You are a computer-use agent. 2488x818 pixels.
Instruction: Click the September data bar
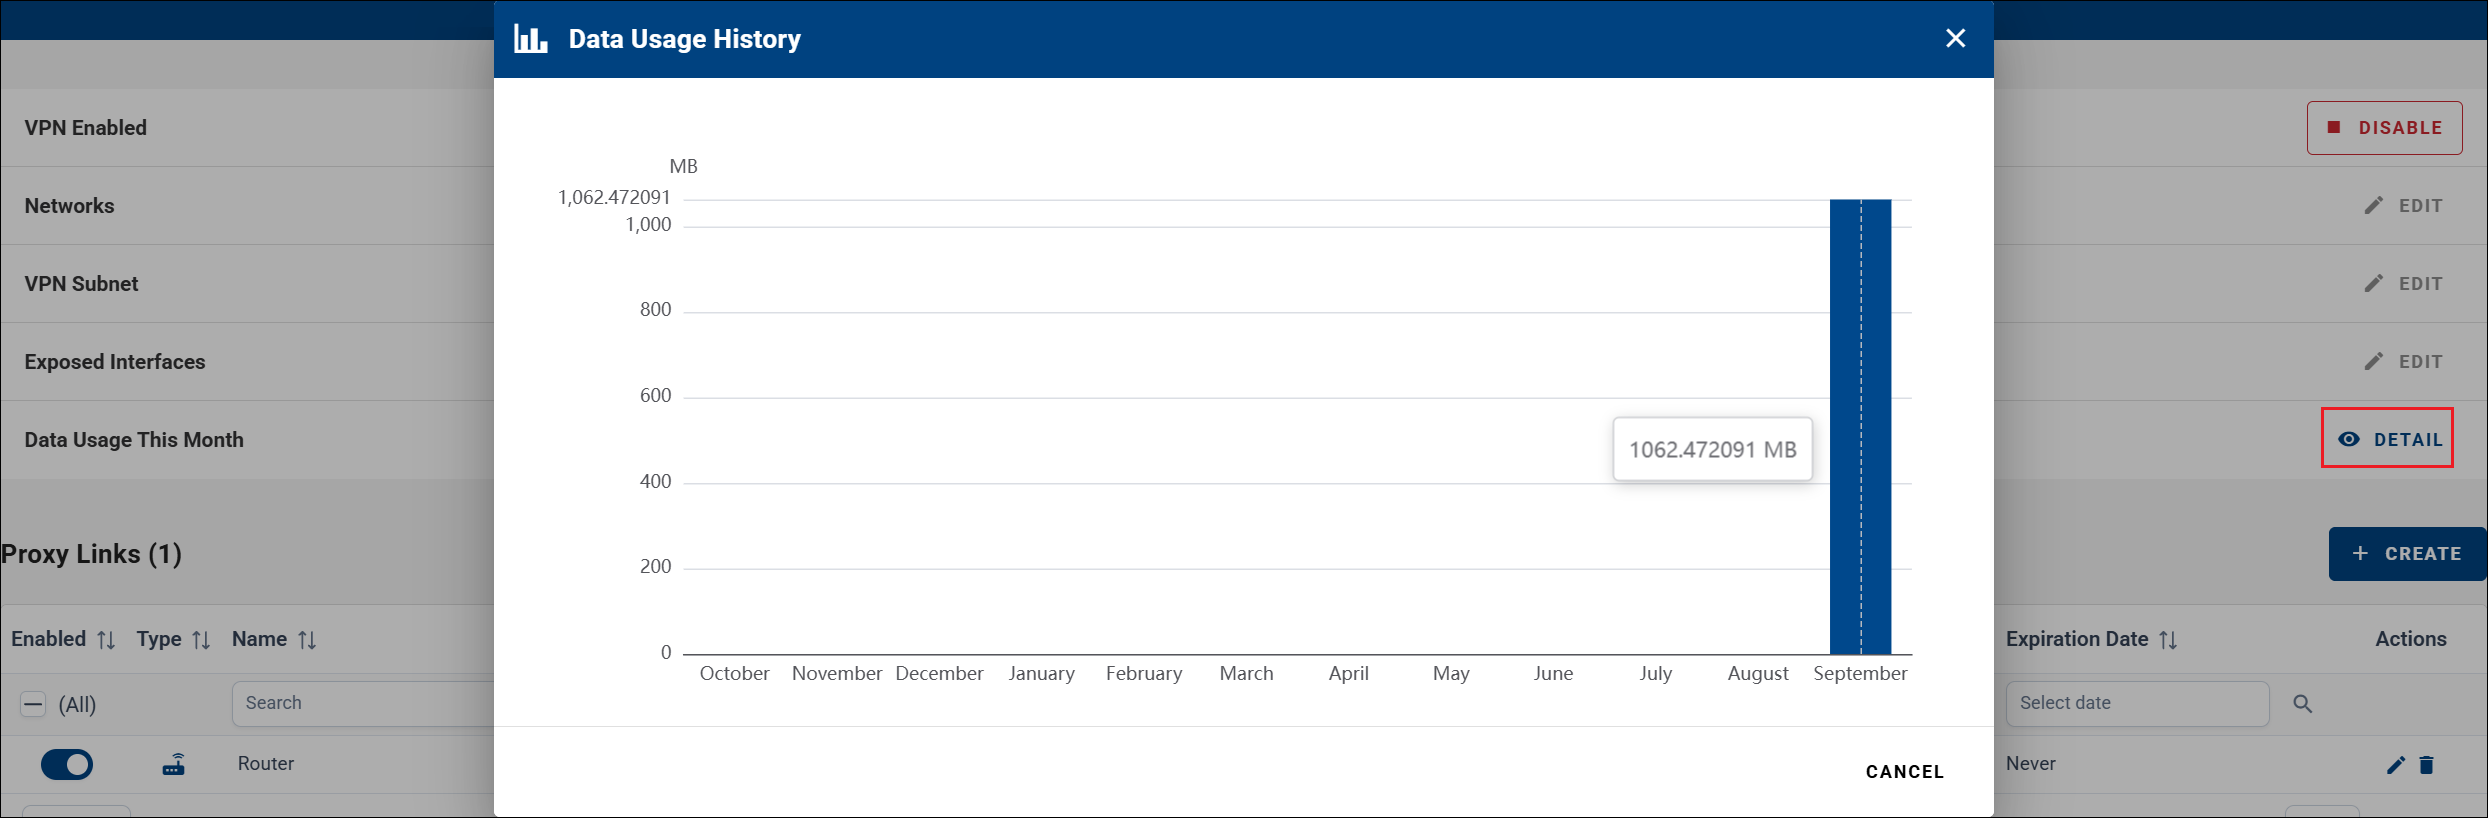[x=1860, y=426]
